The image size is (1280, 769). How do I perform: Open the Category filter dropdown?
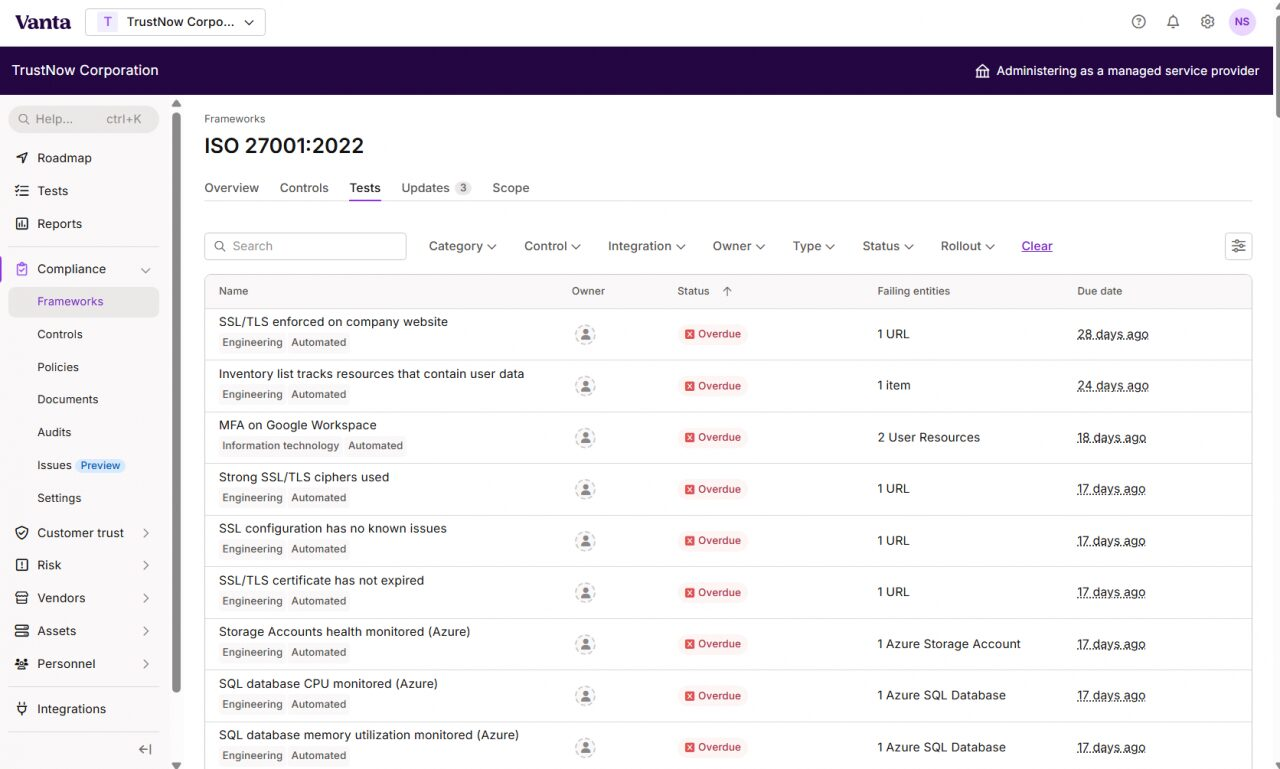click(x=462, y=246)
